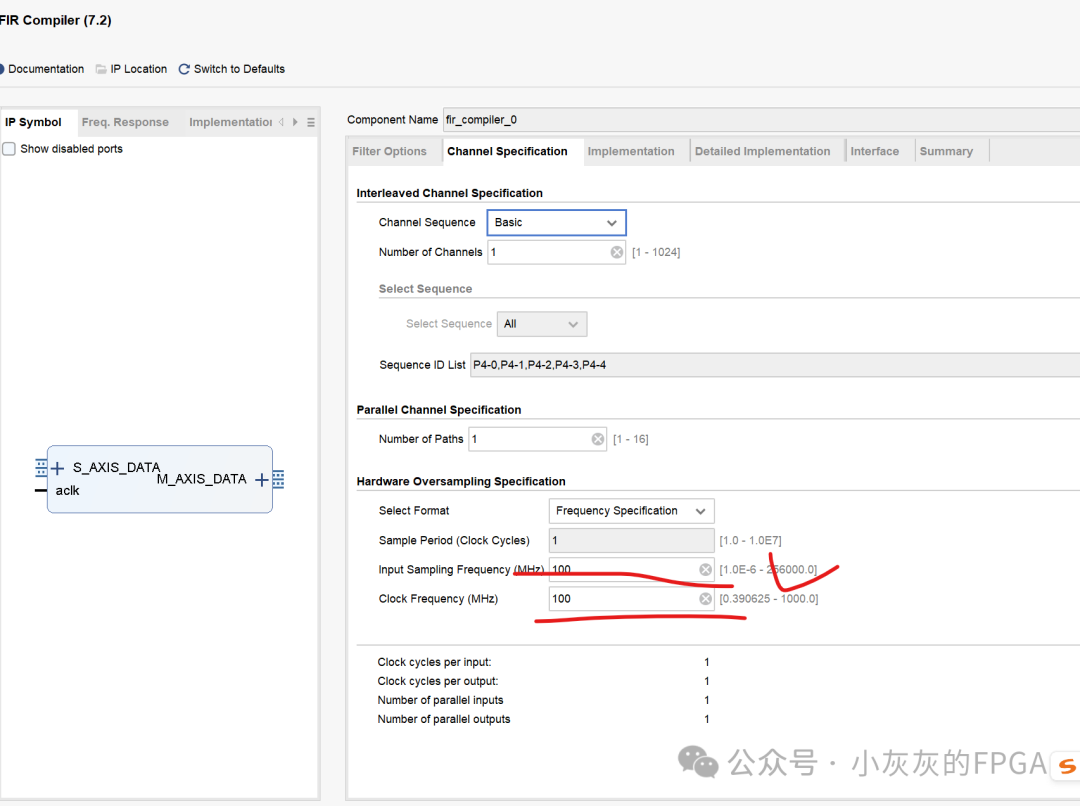This screenshot has width=1080, height=806.
Task: Click the '[1 - 1024]' range hint
Action: [656, 252]
